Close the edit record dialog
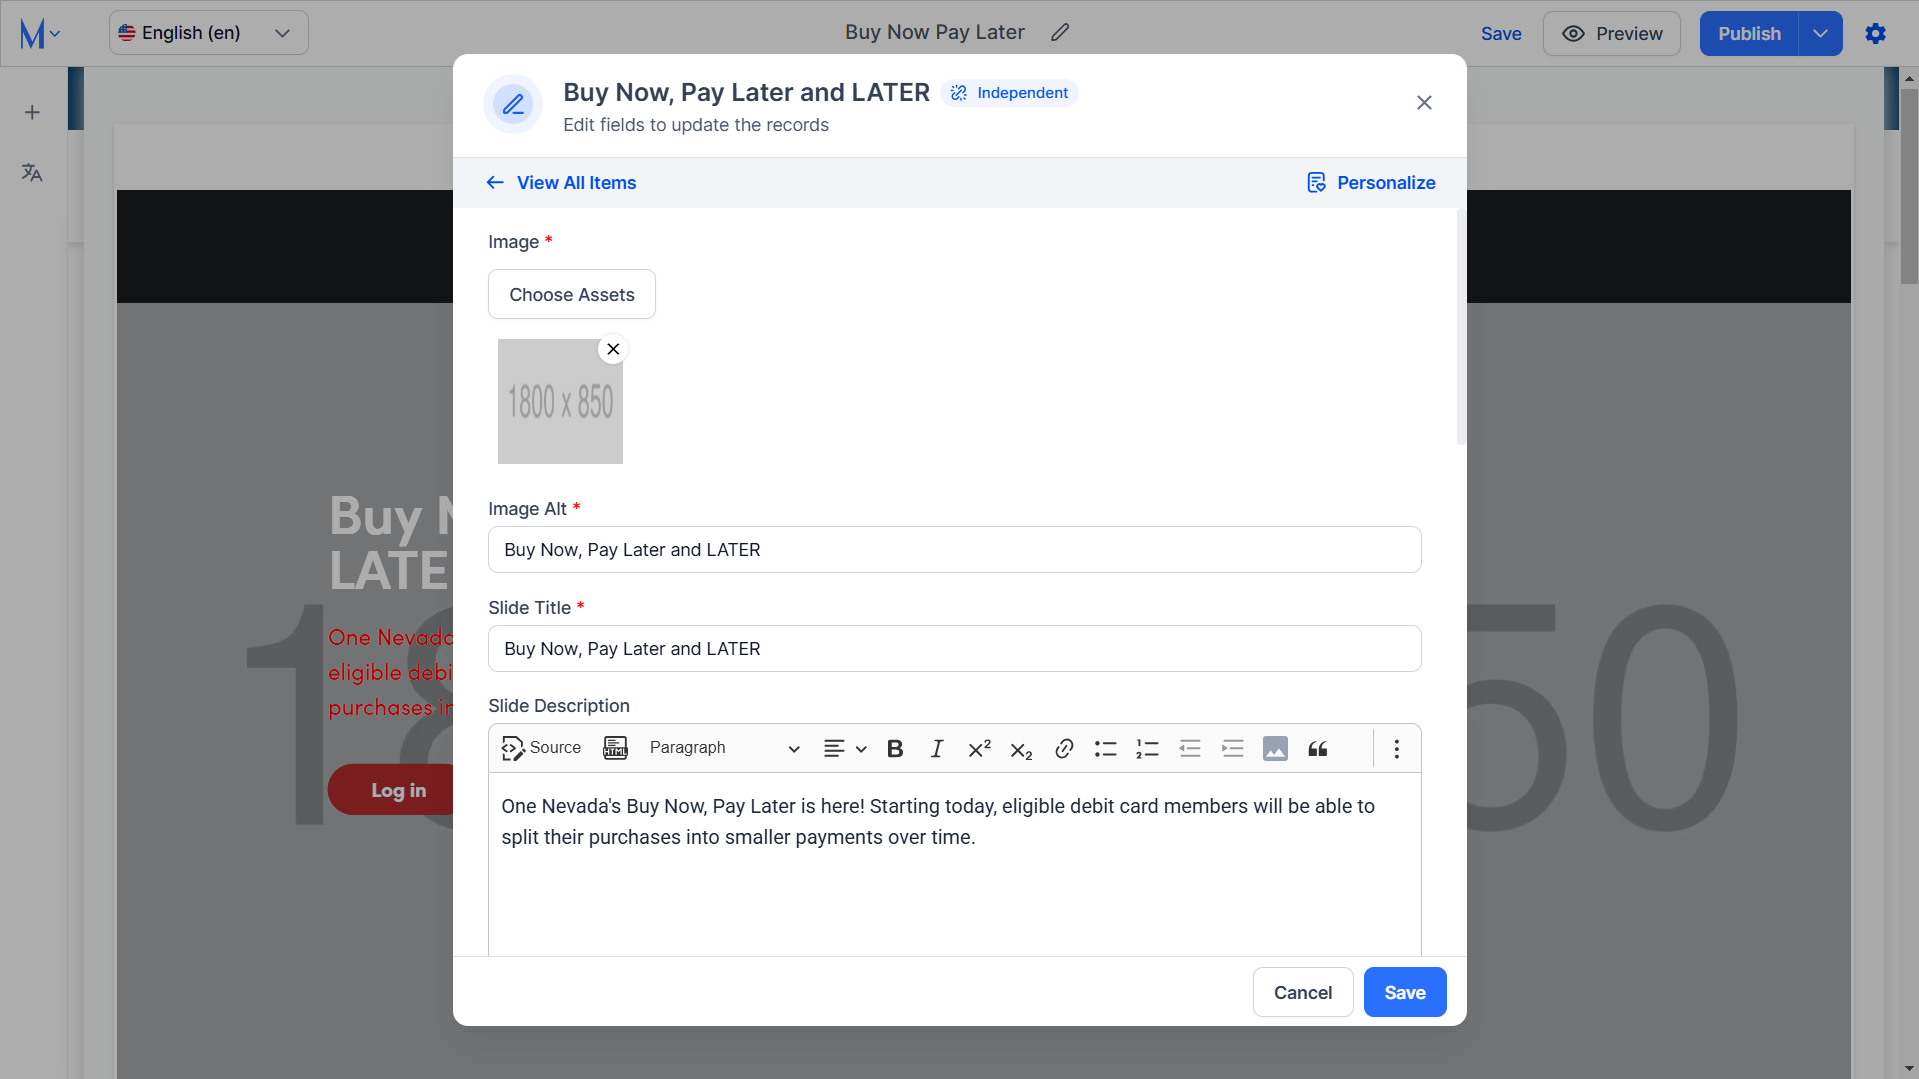 1424,103
